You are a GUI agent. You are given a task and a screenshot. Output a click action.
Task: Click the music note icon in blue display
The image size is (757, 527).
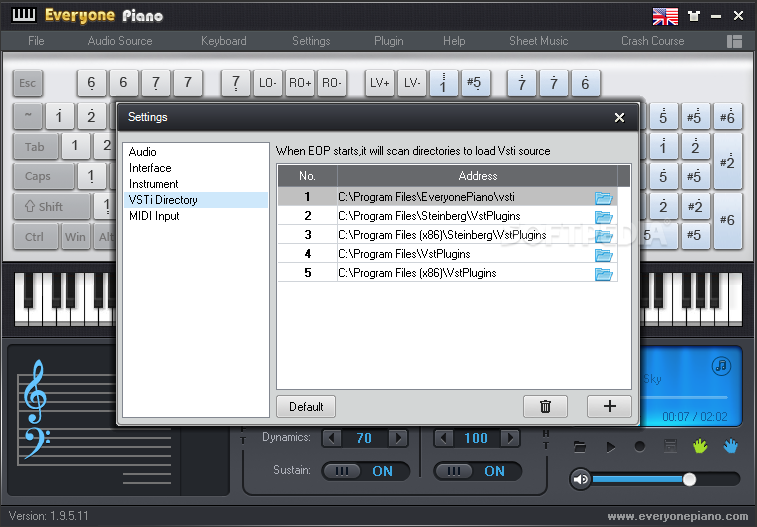(721, 365)
